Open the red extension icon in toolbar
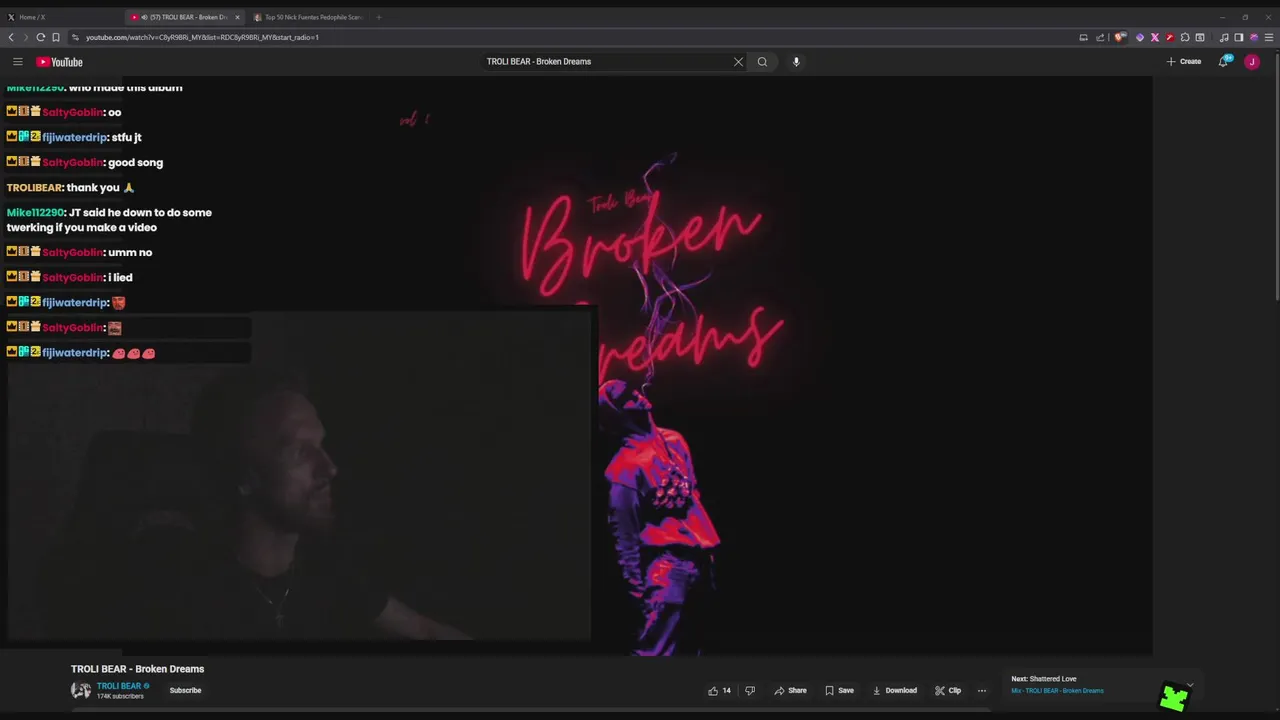Screen dimensions: 1280x720 [x=1170, y=37]
